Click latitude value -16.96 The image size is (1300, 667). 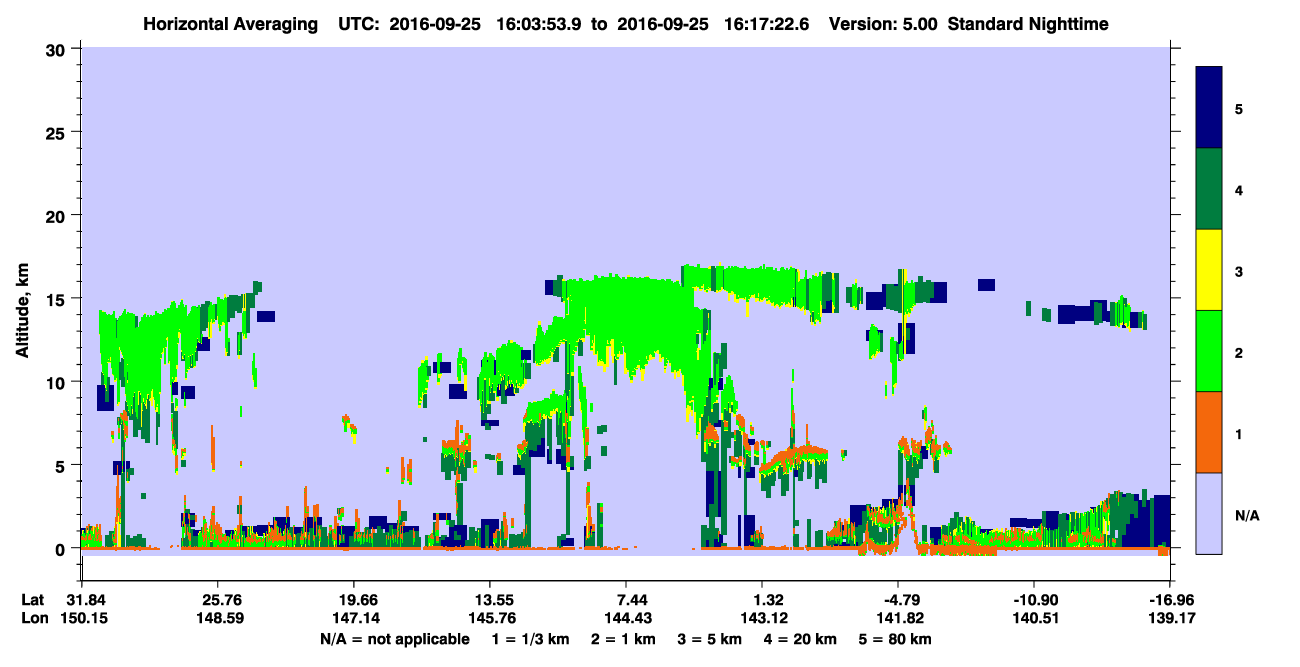(1170, 600)
